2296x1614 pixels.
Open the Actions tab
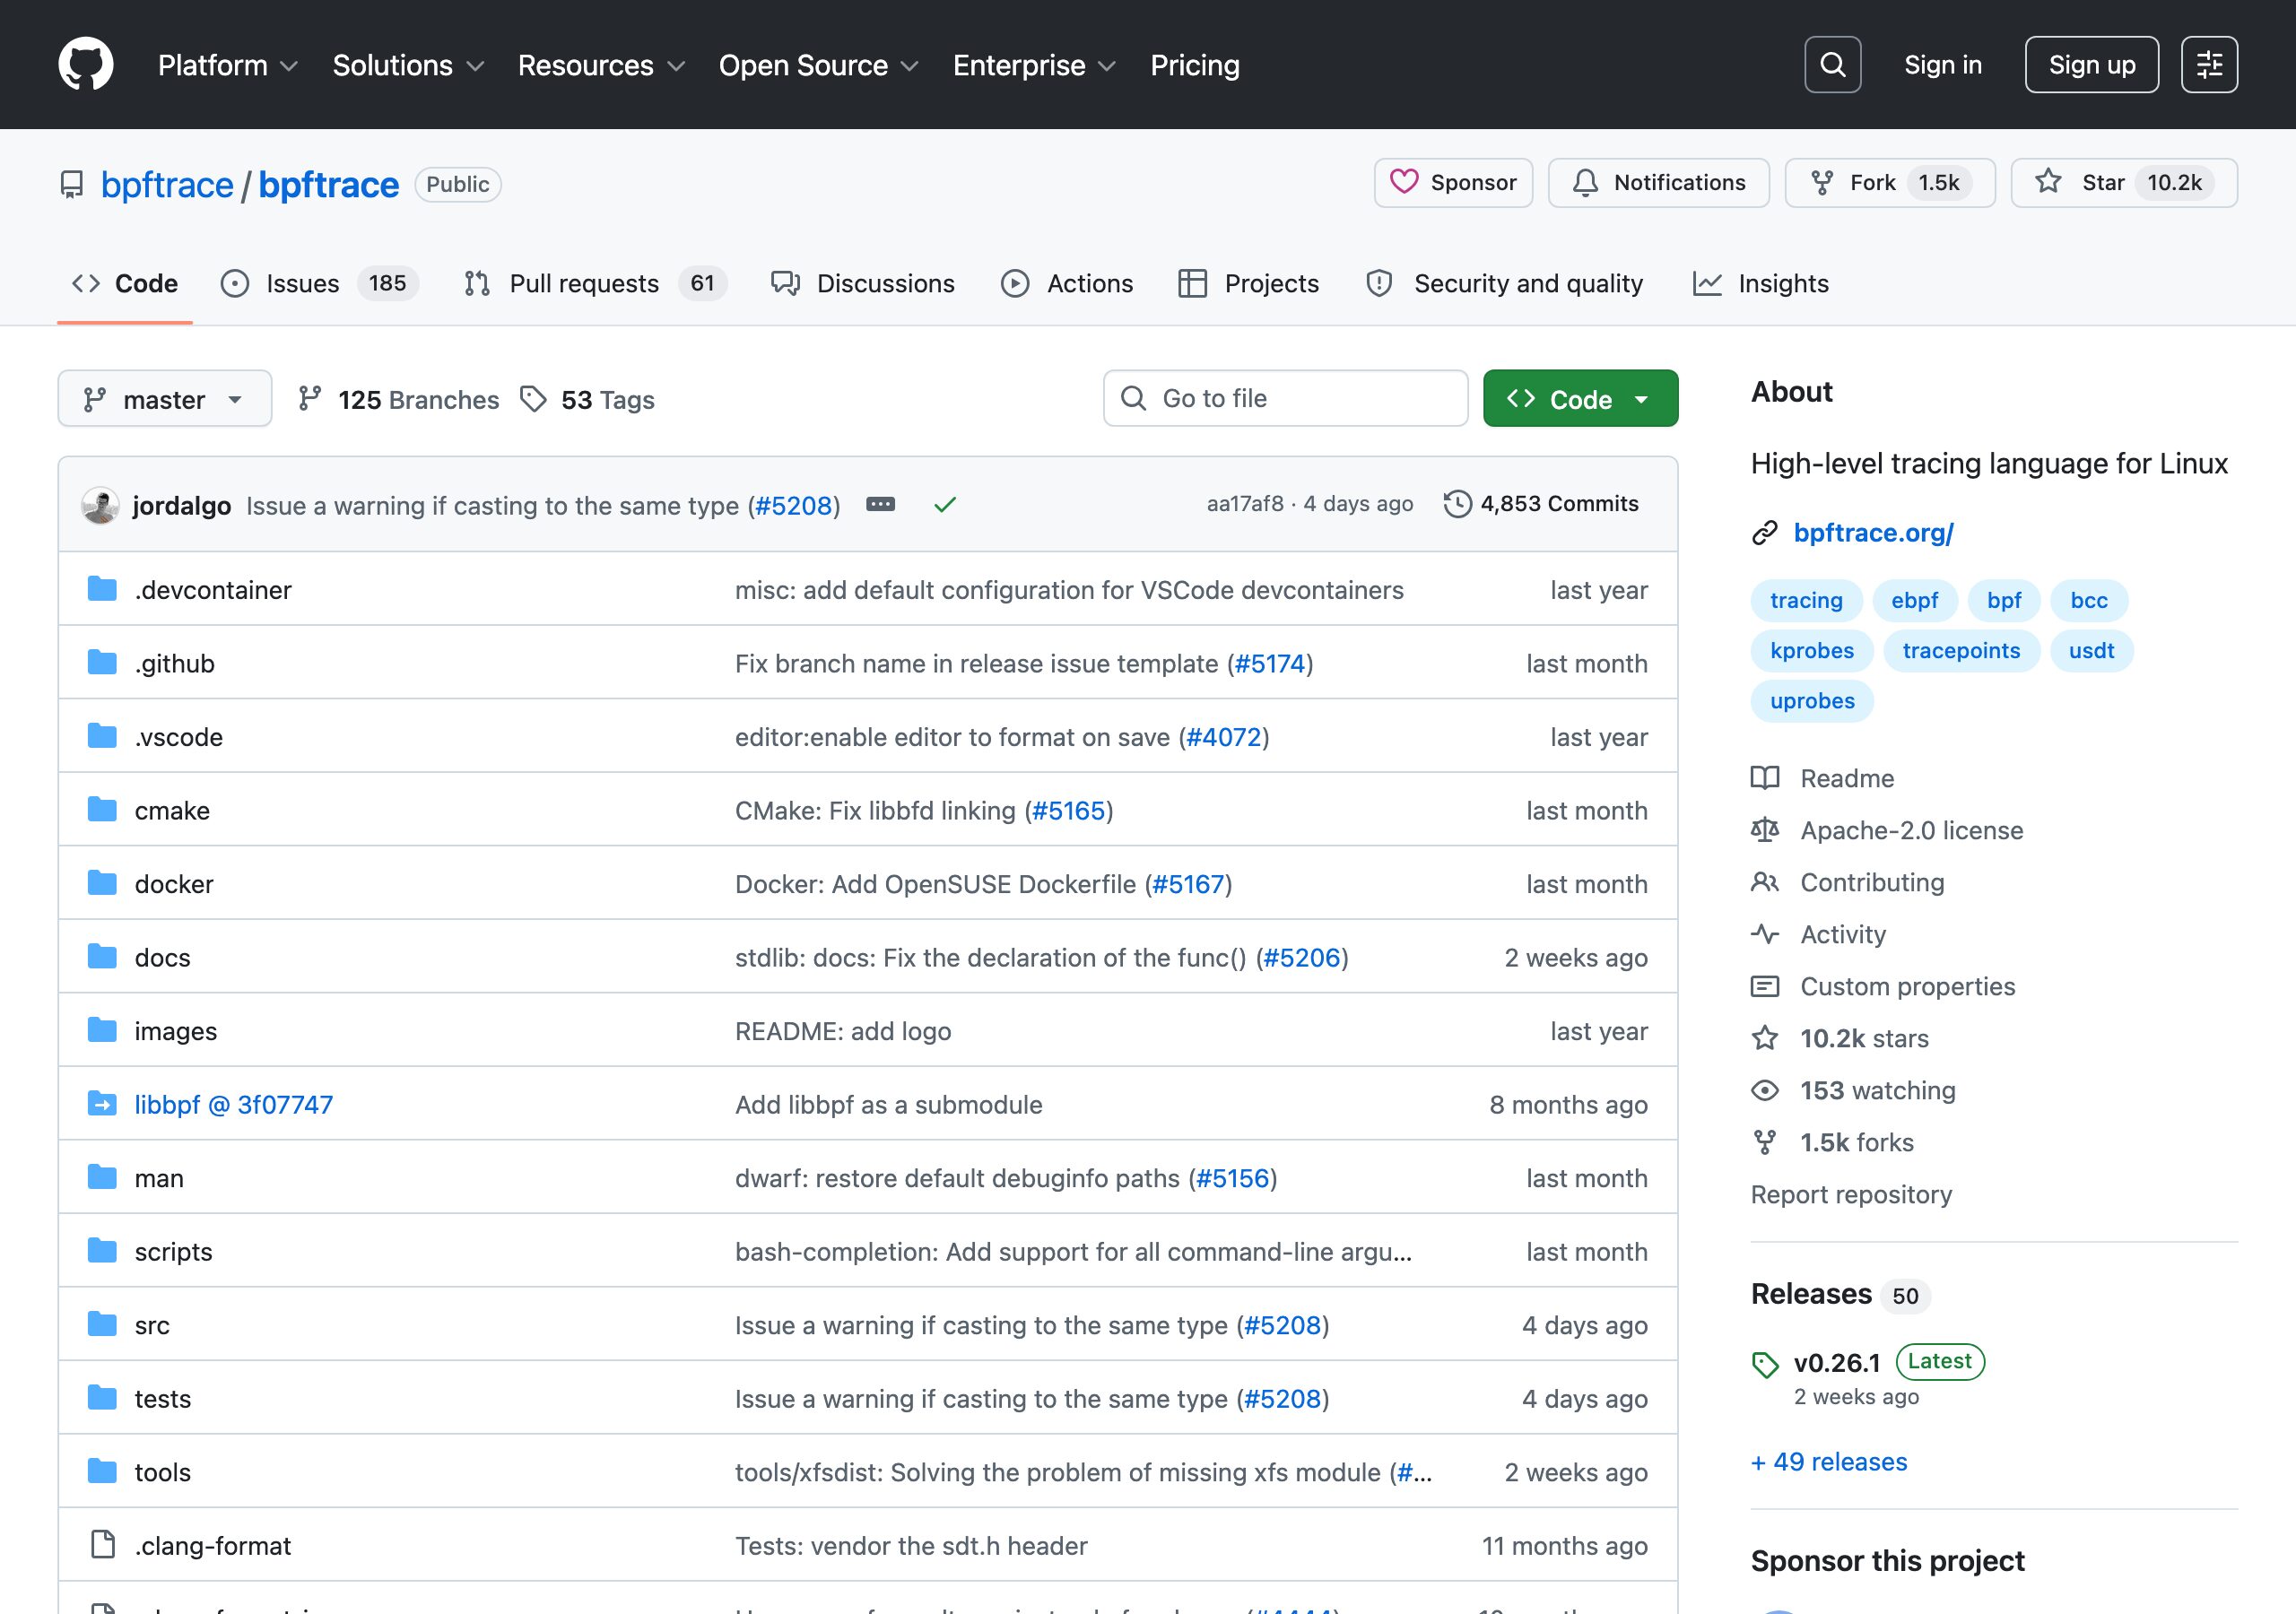pyautogui.click(x=1067, y=284)
